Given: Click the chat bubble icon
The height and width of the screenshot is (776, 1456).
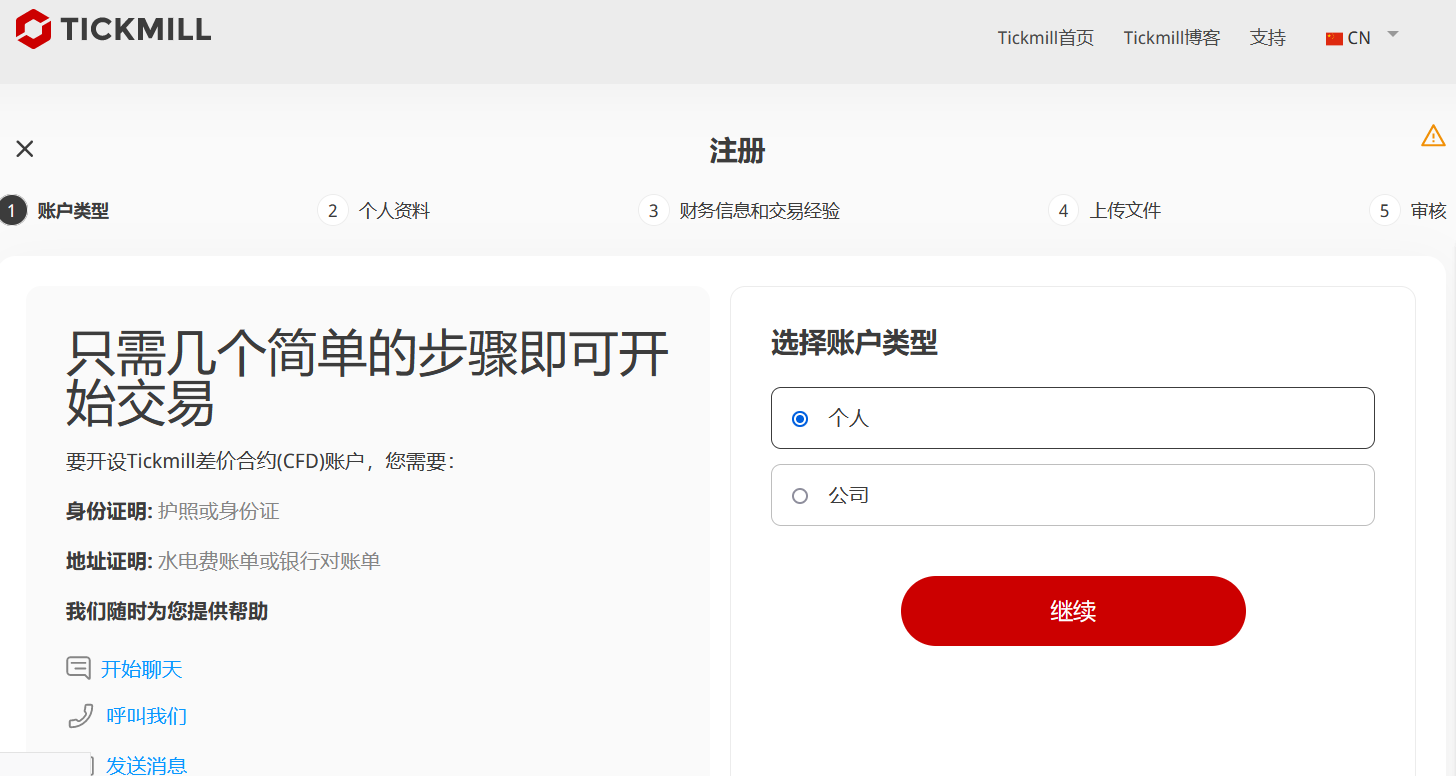Looking at the screenshot, I should [78, 668].
